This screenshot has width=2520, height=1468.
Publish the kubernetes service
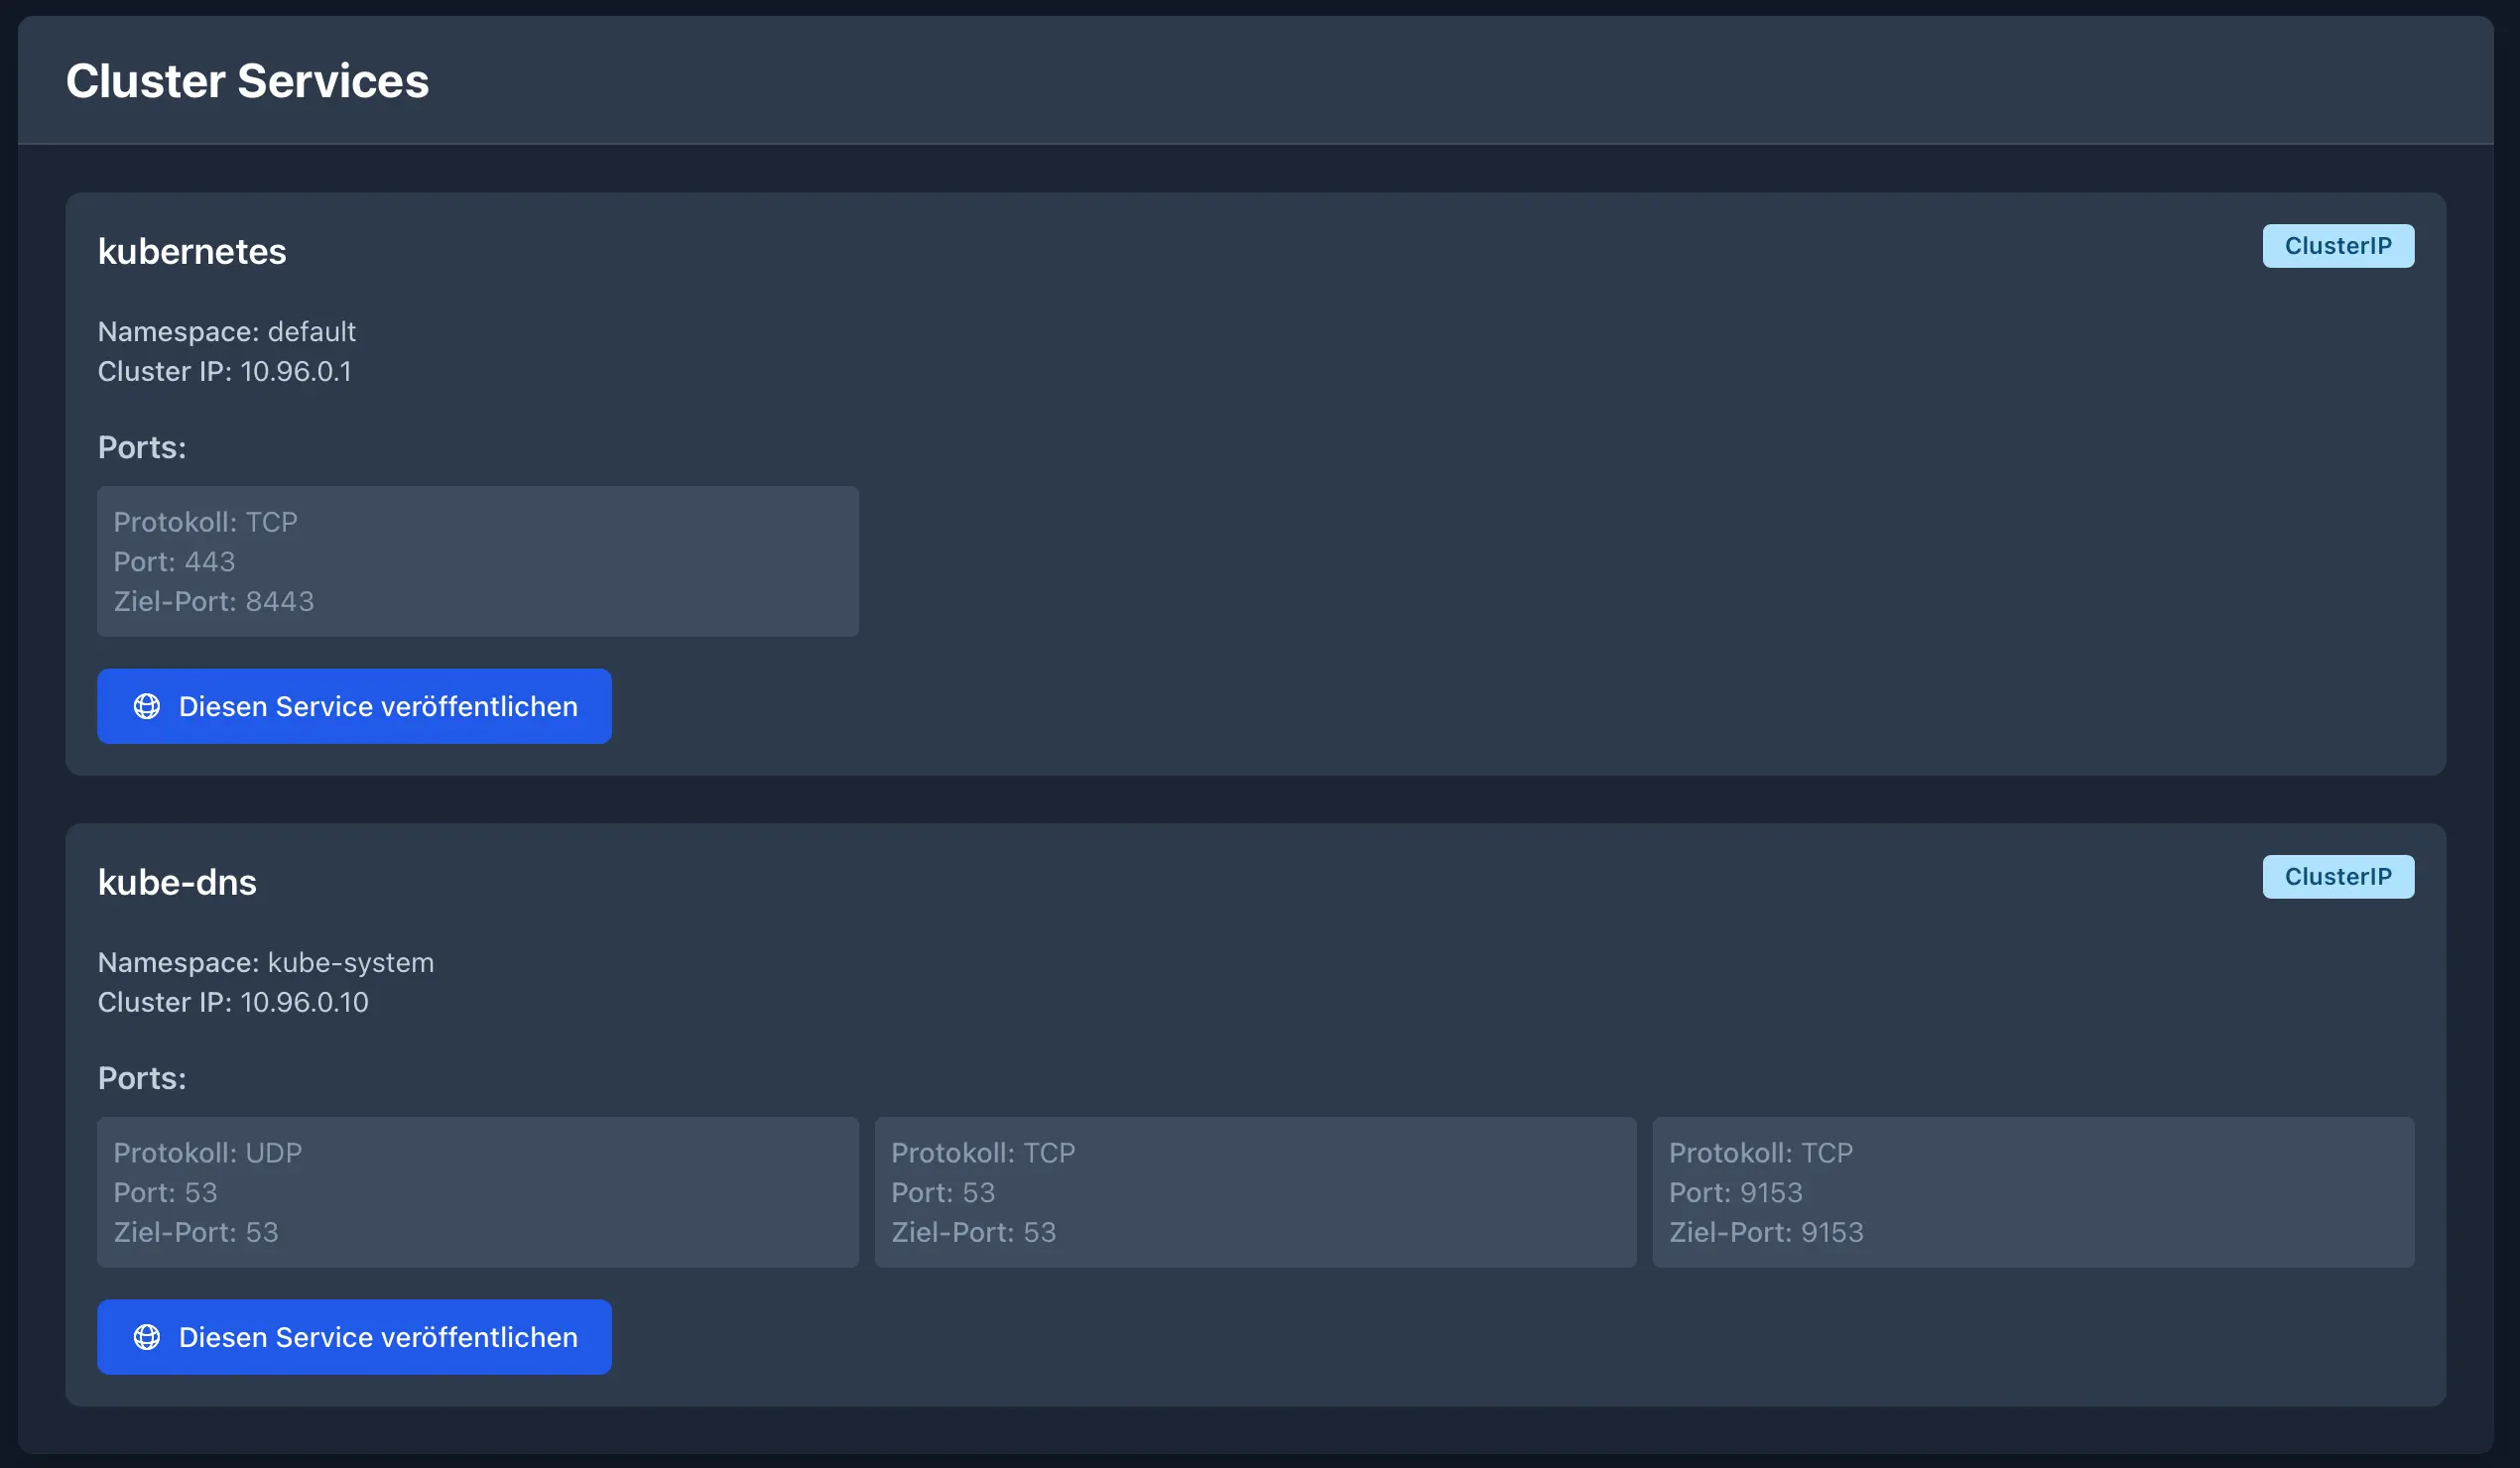(354, 706)
